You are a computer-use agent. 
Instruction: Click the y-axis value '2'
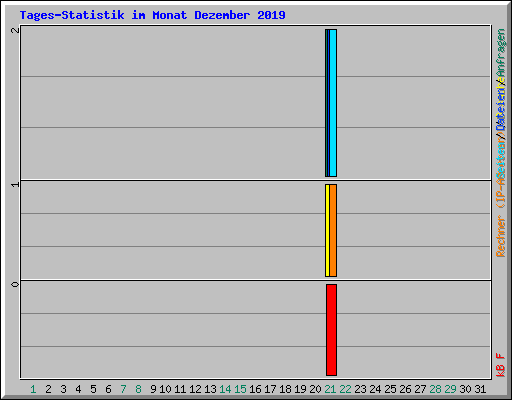pos(15,30)
